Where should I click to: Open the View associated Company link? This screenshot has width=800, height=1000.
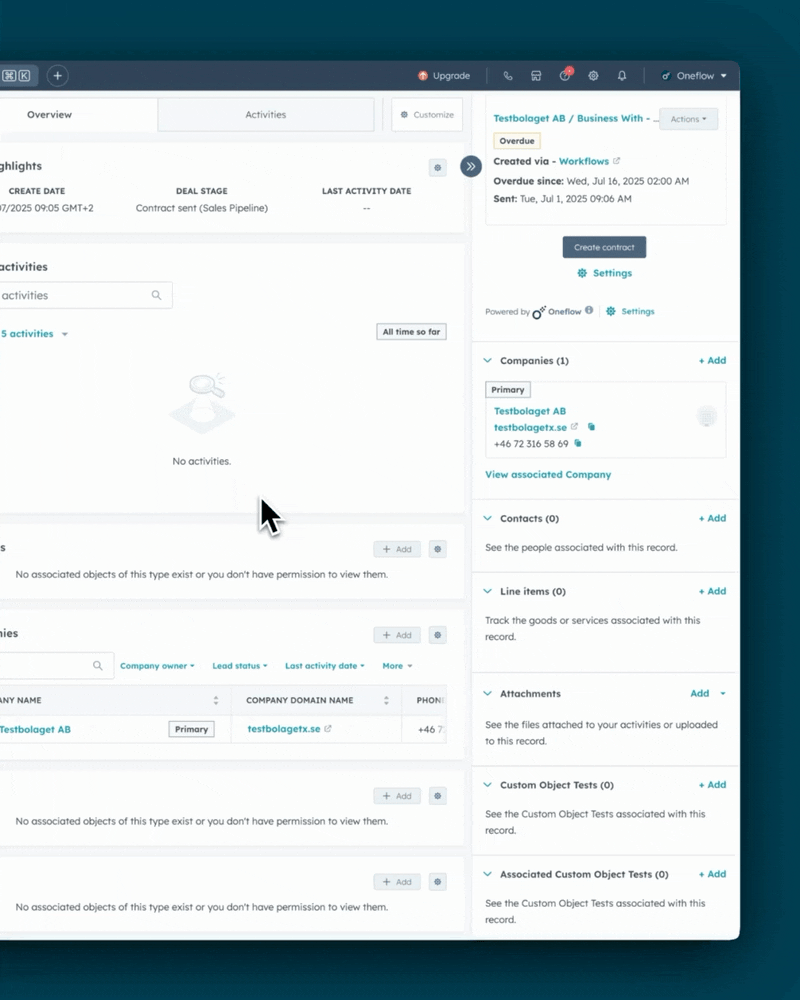[548, 475]
